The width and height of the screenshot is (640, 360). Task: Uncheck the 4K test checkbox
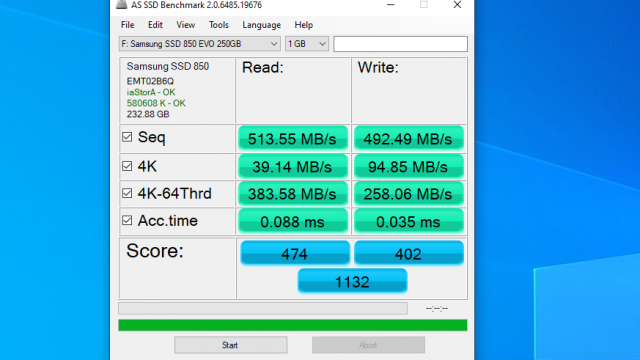point(127,166)
